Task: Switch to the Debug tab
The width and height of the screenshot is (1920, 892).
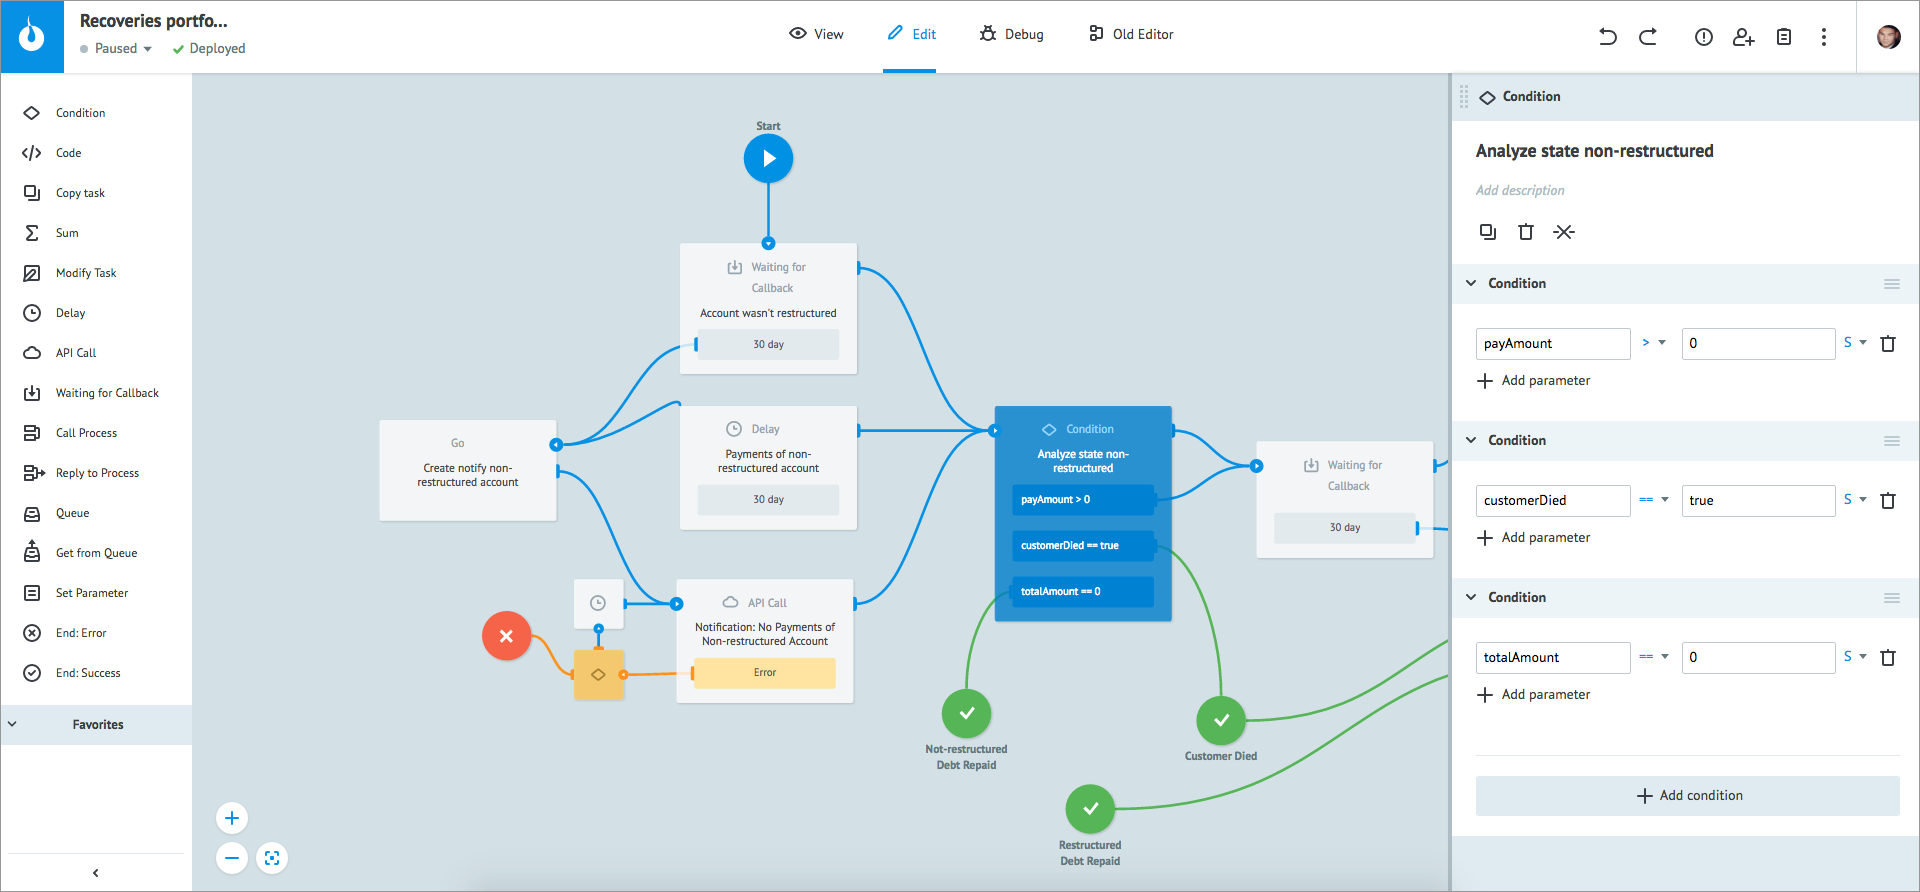Action: point(1012,34)
